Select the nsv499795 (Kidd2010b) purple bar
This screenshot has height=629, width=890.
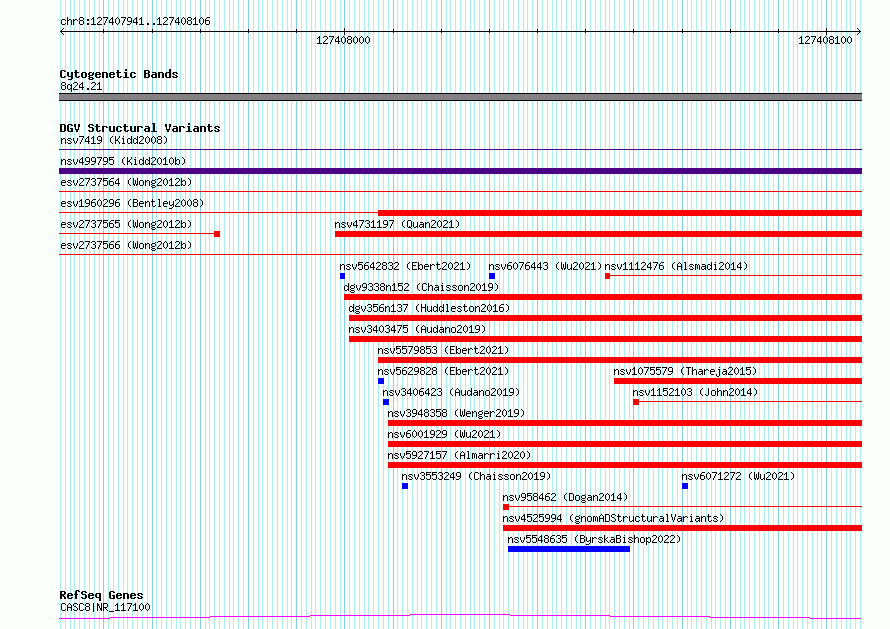(x=460, y=171)
